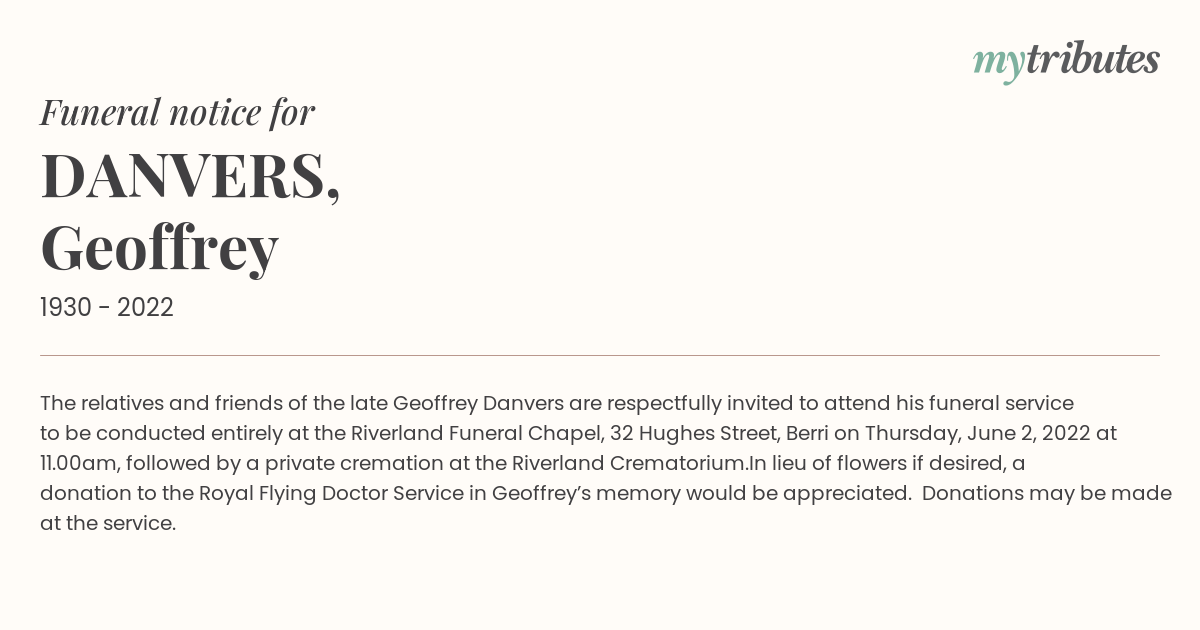Click the first name Geoffrey heading

(x=159, y=250)
